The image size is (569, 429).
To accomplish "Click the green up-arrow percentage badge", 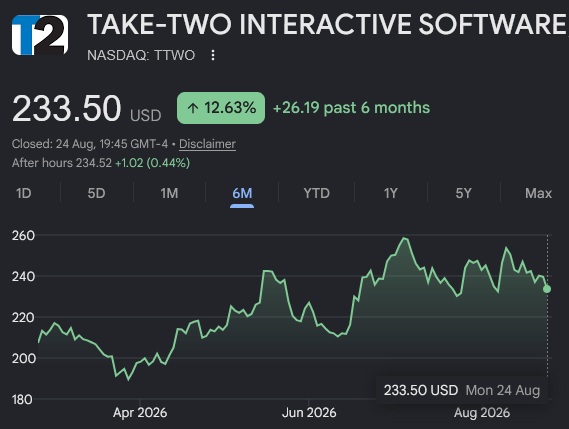I will click(221, 108).
